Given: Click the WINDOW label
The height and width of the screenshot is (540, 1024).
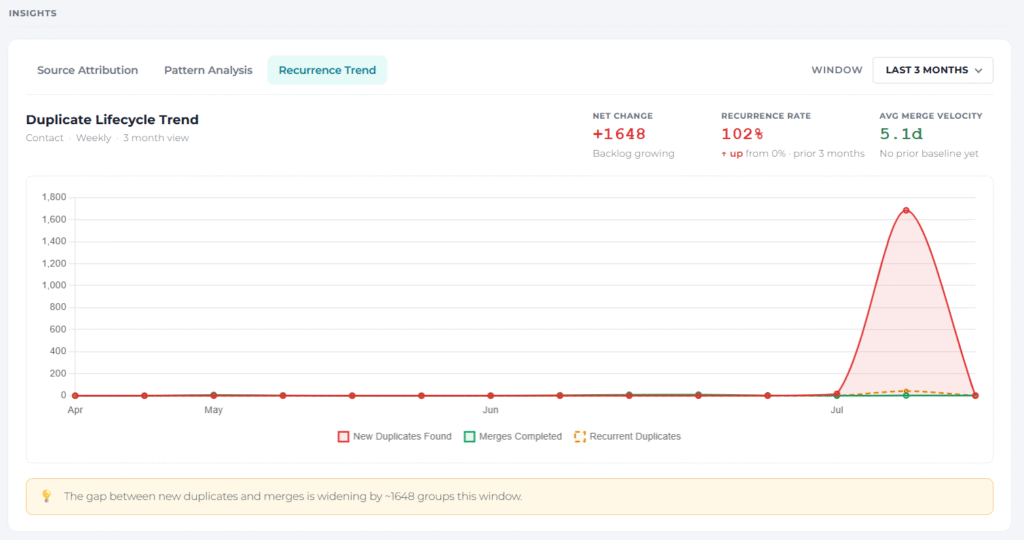Looking at the screenshot, I should coord(837,70).
